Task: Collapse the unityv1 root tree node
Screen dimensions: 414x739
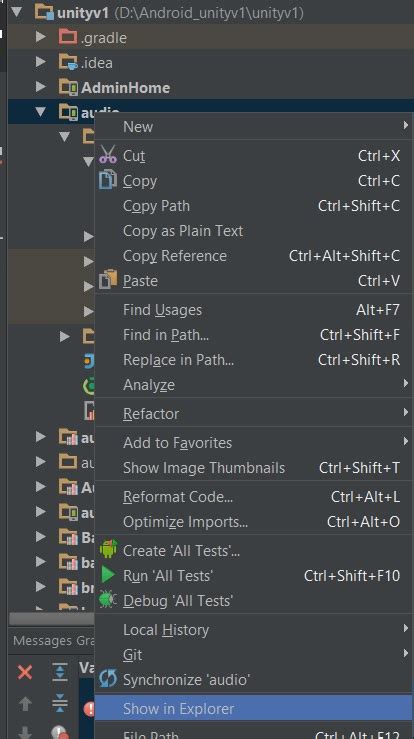Action: 17,12
